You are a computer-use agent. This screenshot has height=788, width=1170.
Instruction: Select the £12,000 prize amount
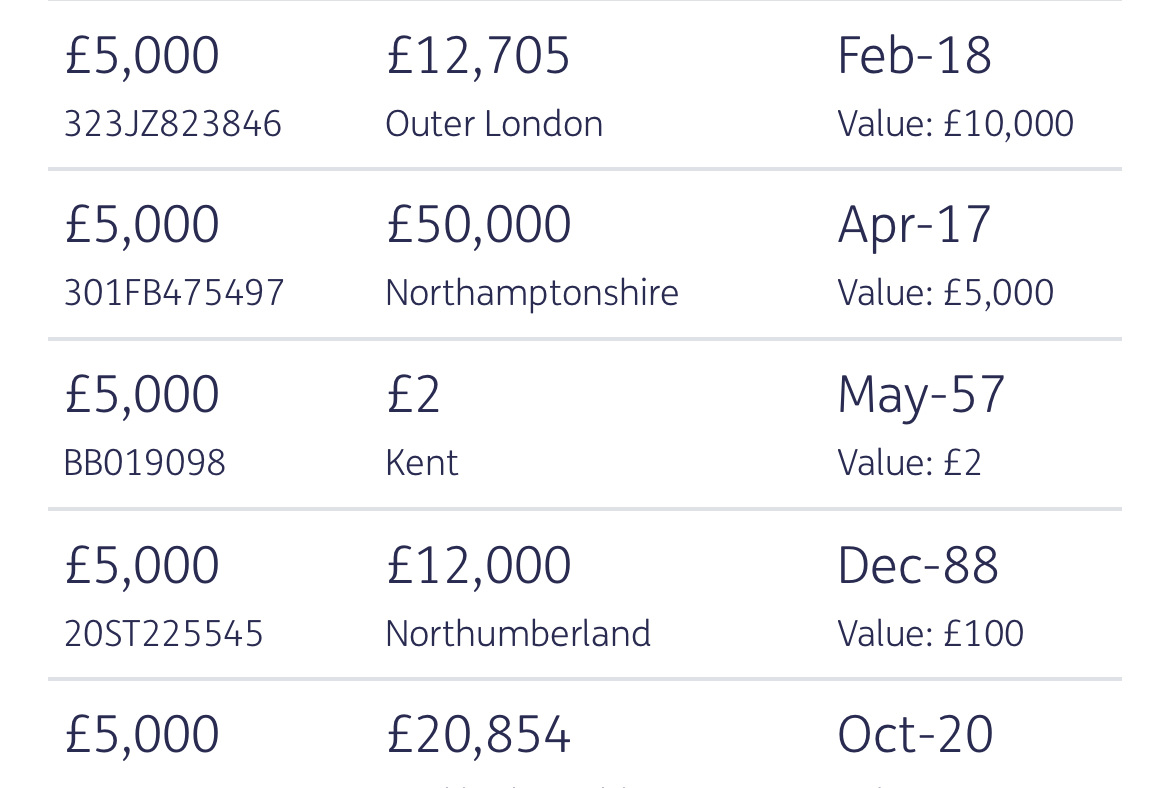coord(479,566)
